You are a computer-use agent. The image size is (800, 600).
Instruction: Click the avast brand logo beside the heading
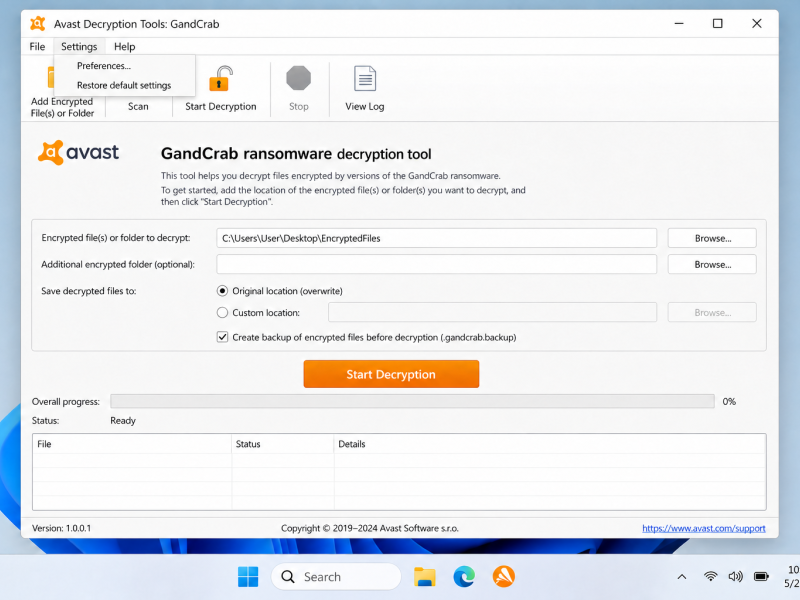coord(78,153)
